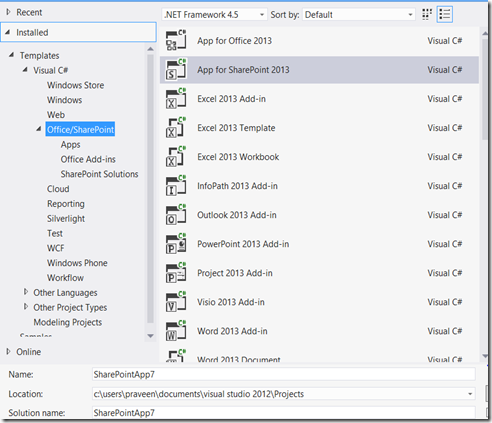492x423 pixels.
Task: Click the App for SharePoint 2013 template icon
Action: [176, 69]
